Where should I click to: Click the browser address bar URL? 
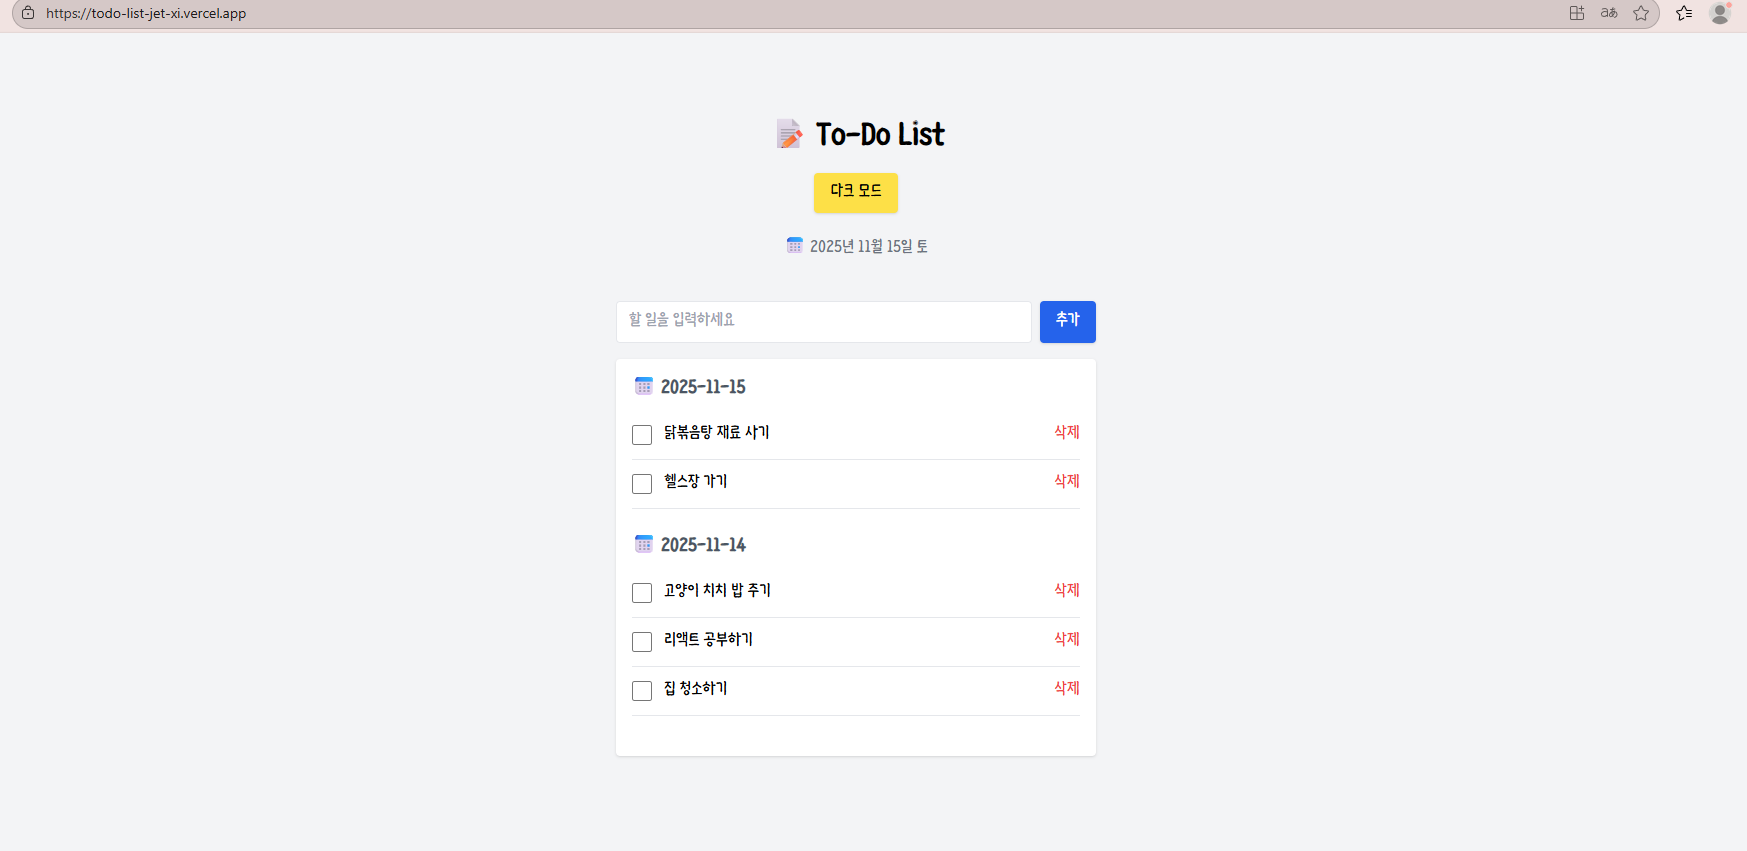pos(146,13)
